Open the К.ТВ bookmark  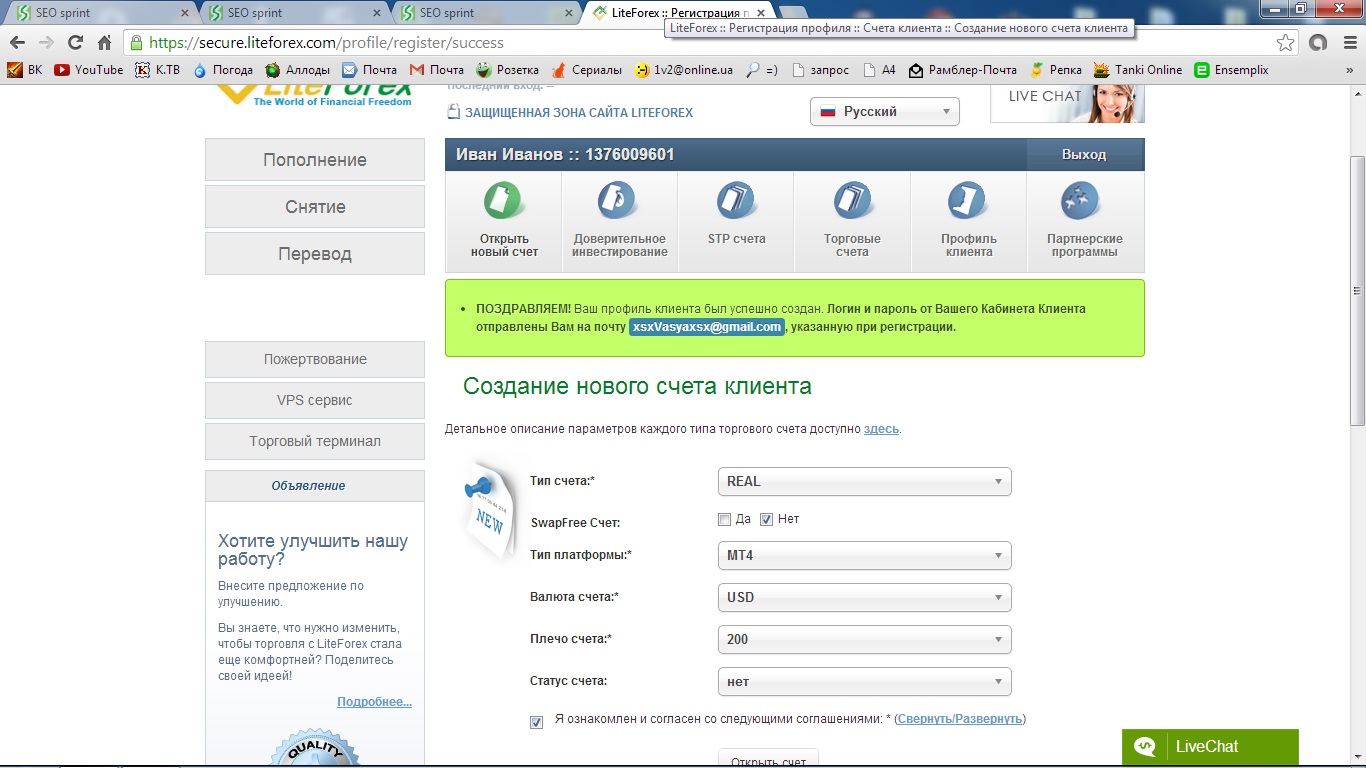click(158, 70)
